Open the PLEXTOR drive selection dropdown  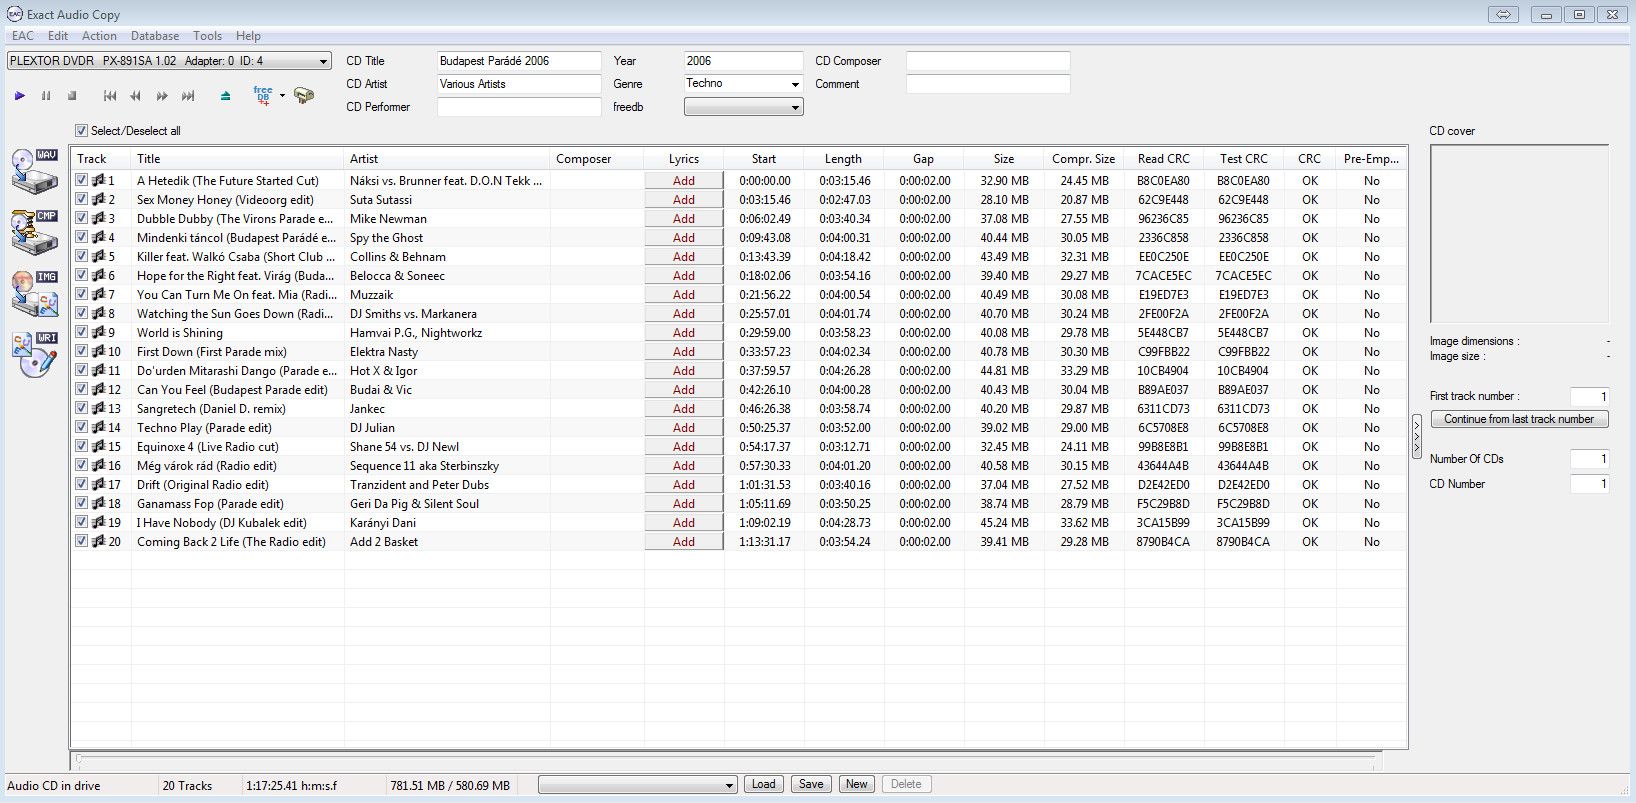[169, 61]
